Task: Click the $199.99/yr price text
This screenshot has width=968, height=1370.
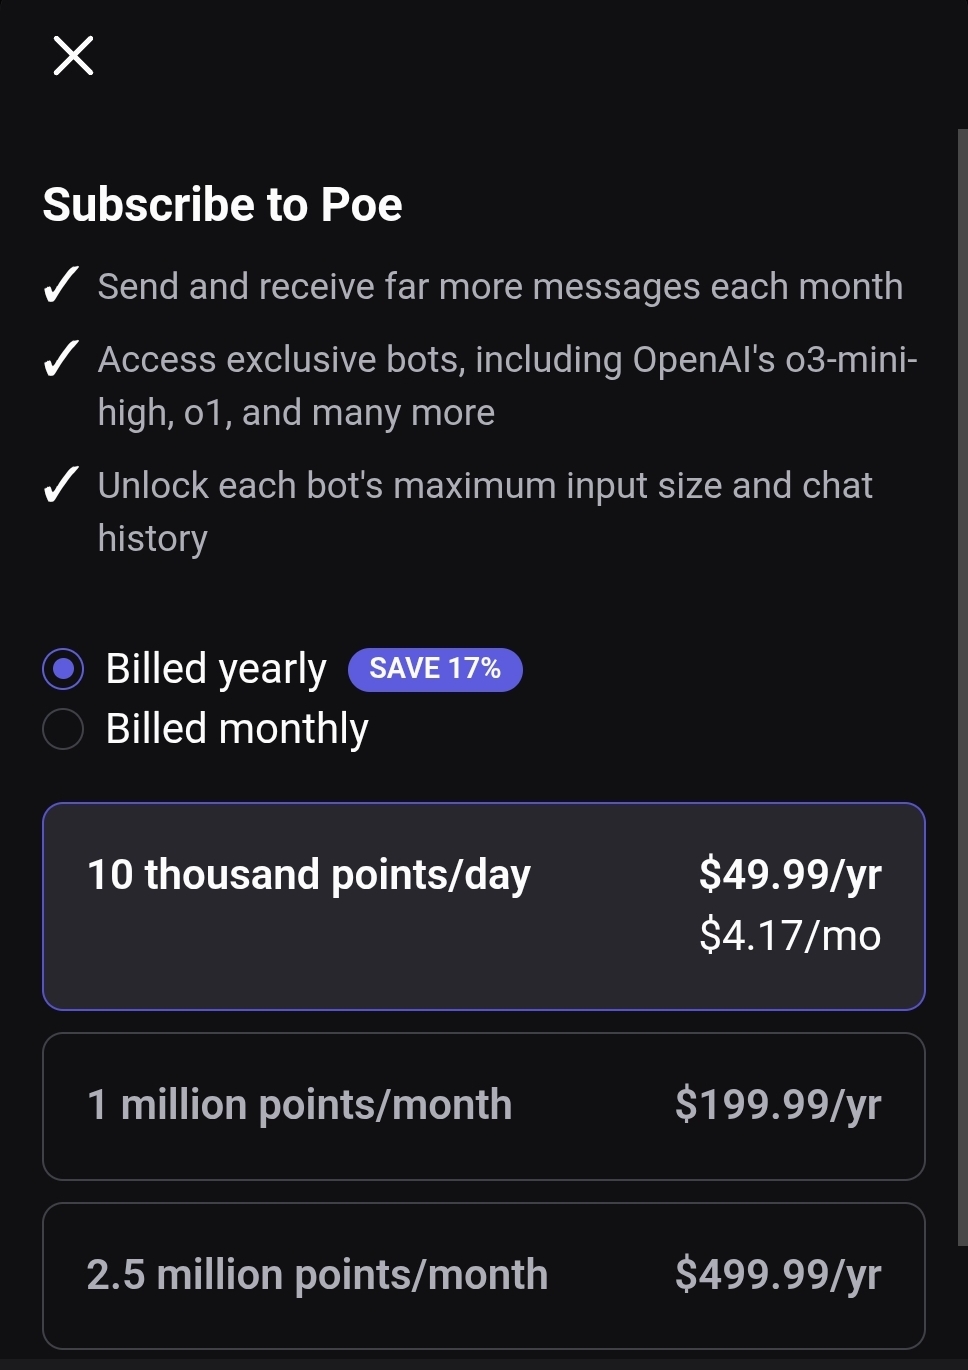Action: [x=778, y=1105]
